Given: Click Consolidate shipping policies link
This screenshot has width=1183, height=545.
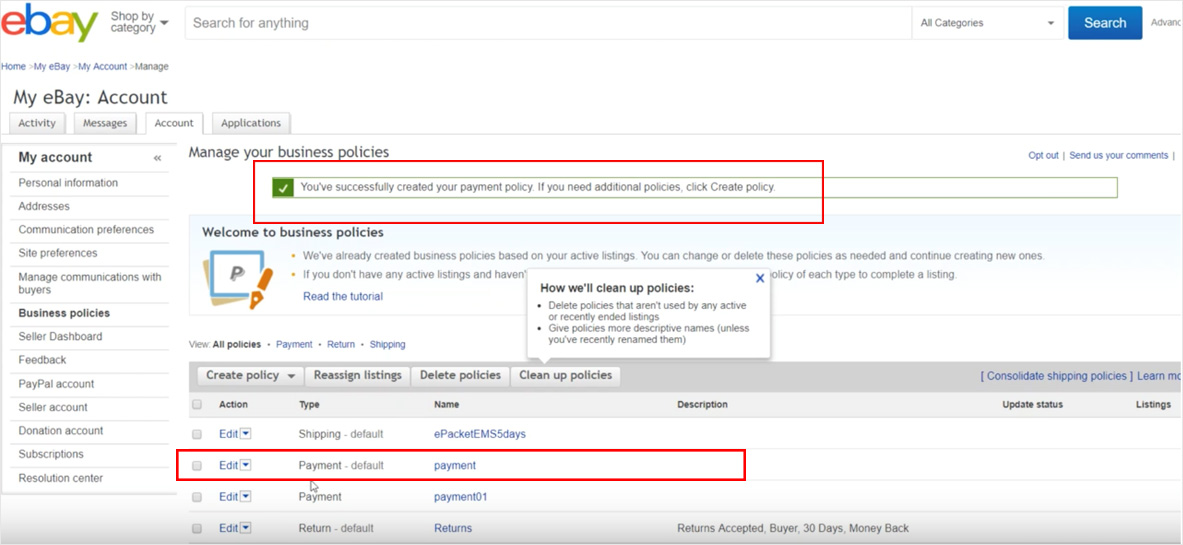Looking at the screenshot, I should 1056,376.
